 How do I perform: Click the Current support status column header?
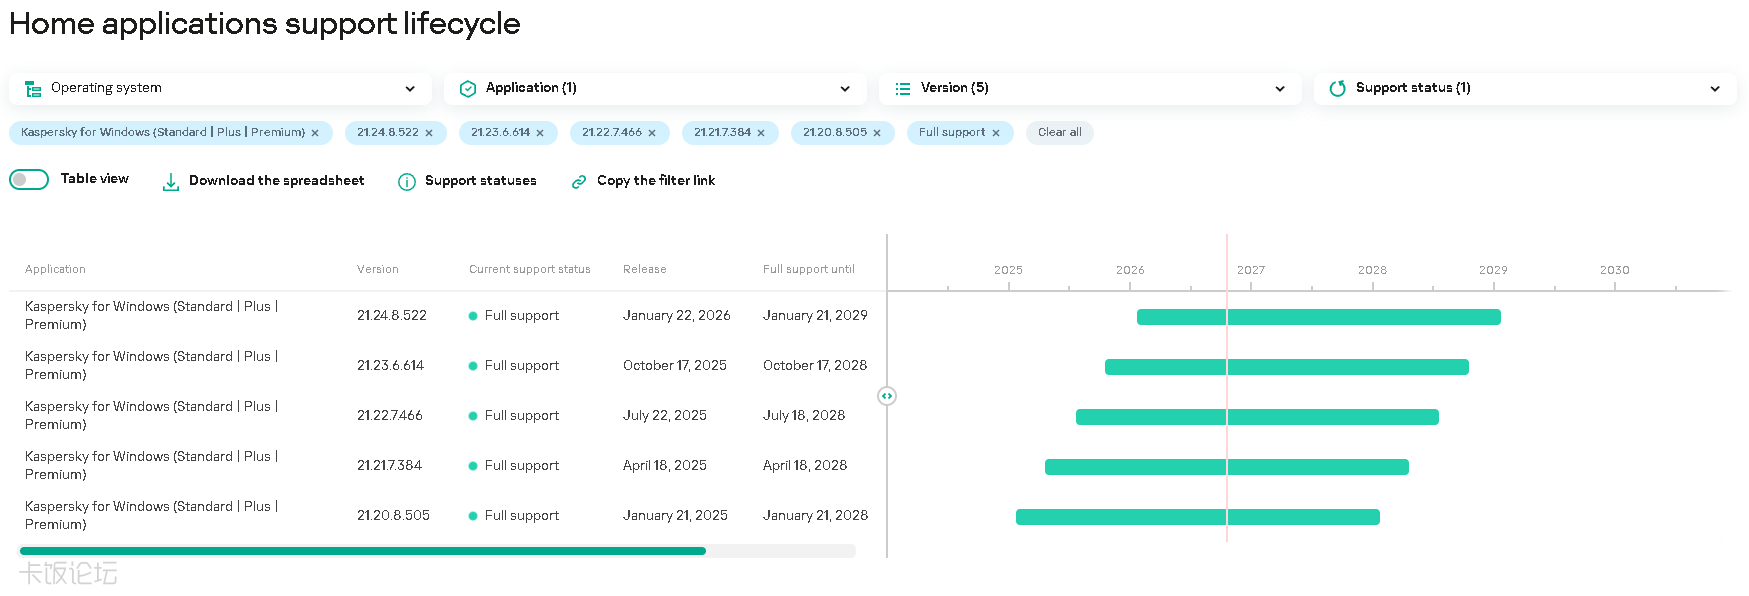530,269
